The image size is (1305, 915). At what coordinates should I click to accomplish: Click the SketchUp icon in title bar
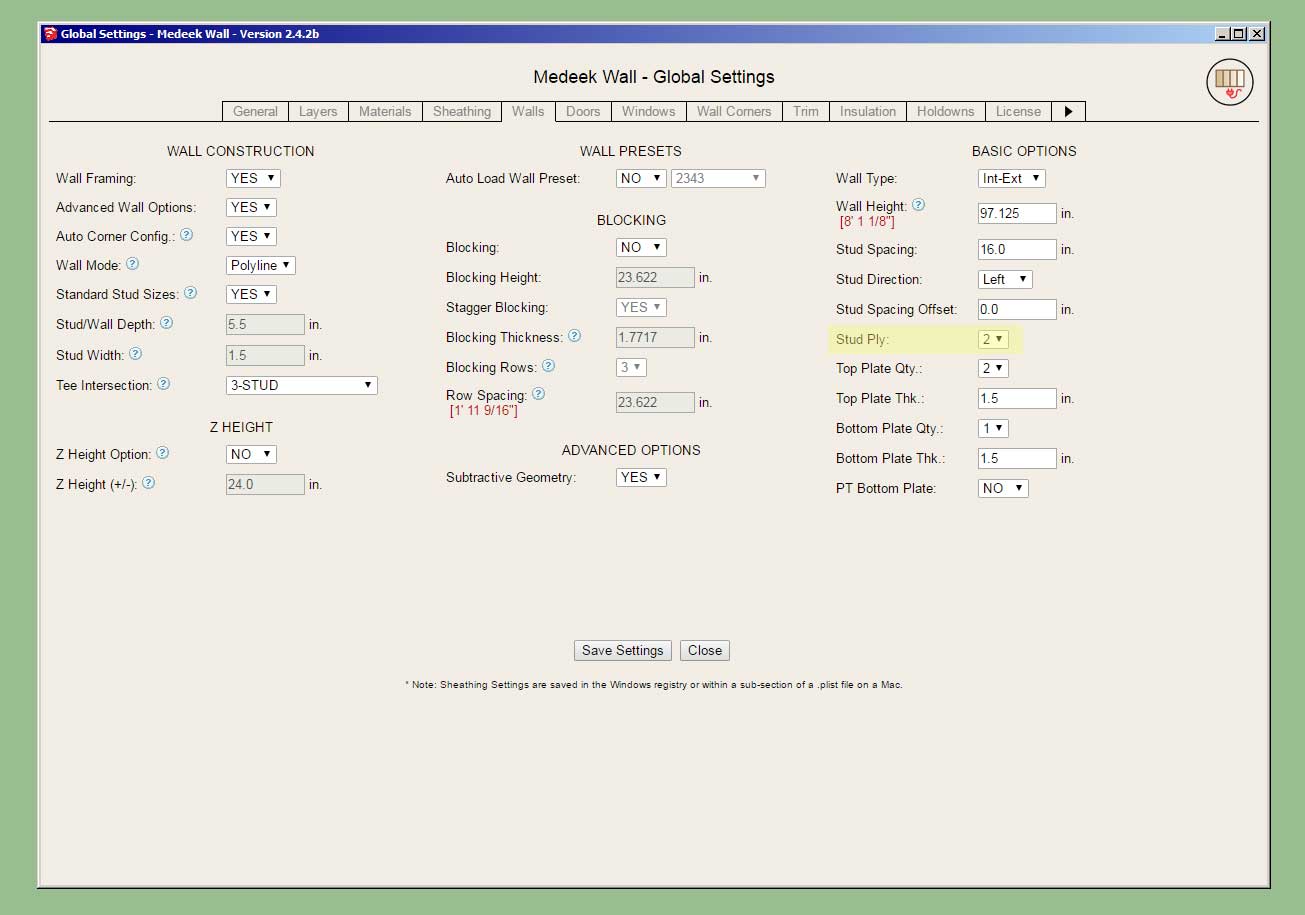(50, 33)
